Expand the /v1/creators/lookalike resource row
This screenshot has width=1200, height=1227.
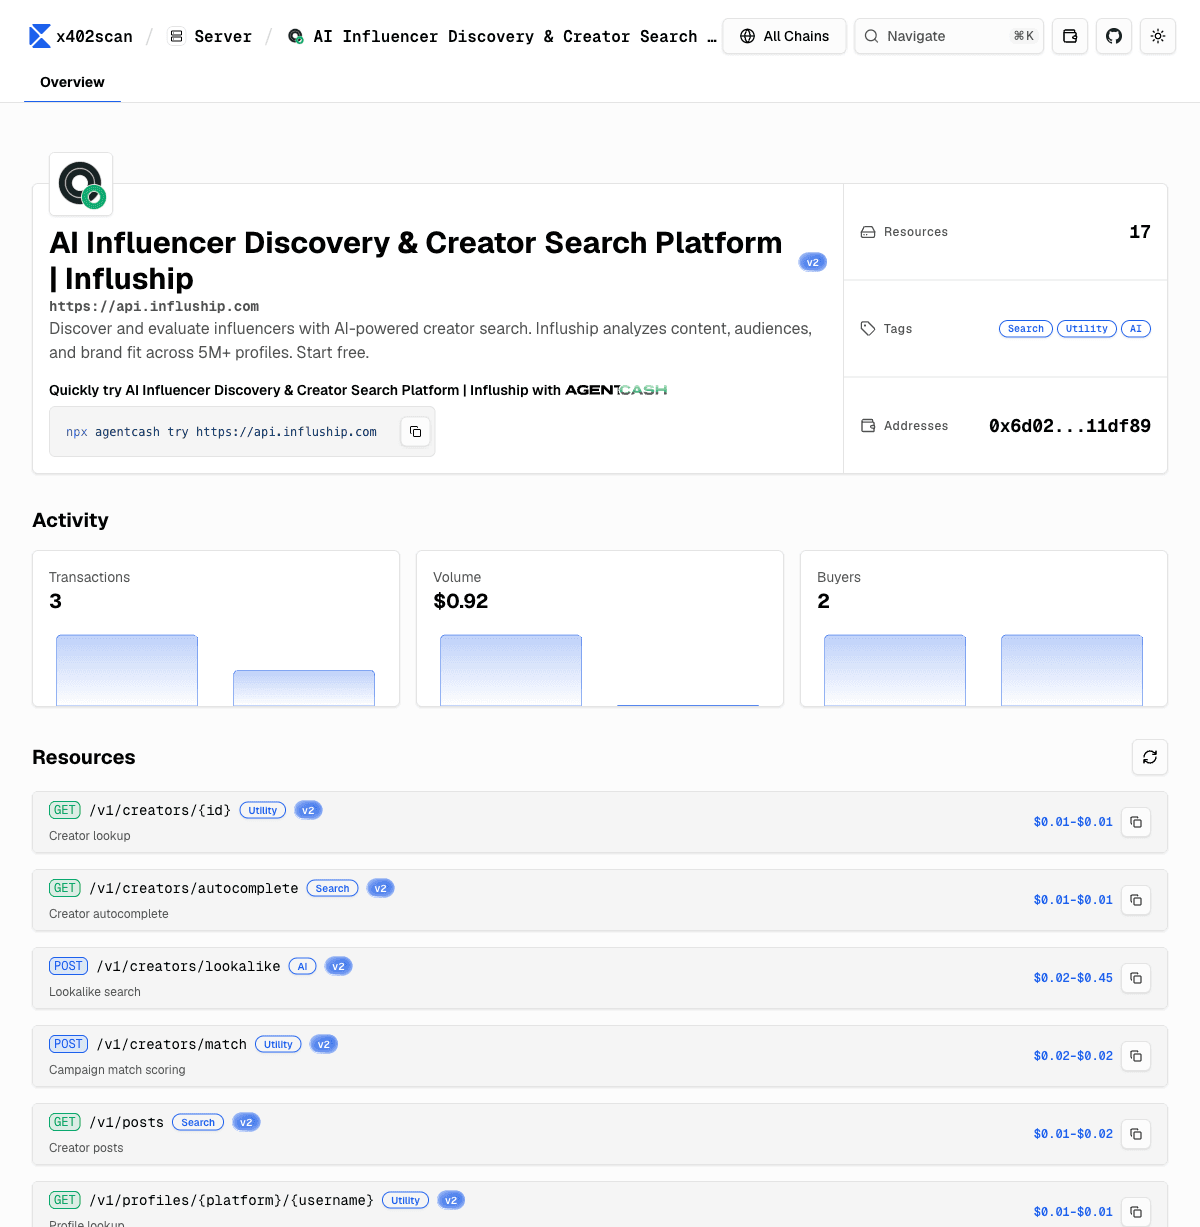click(600, 978)
